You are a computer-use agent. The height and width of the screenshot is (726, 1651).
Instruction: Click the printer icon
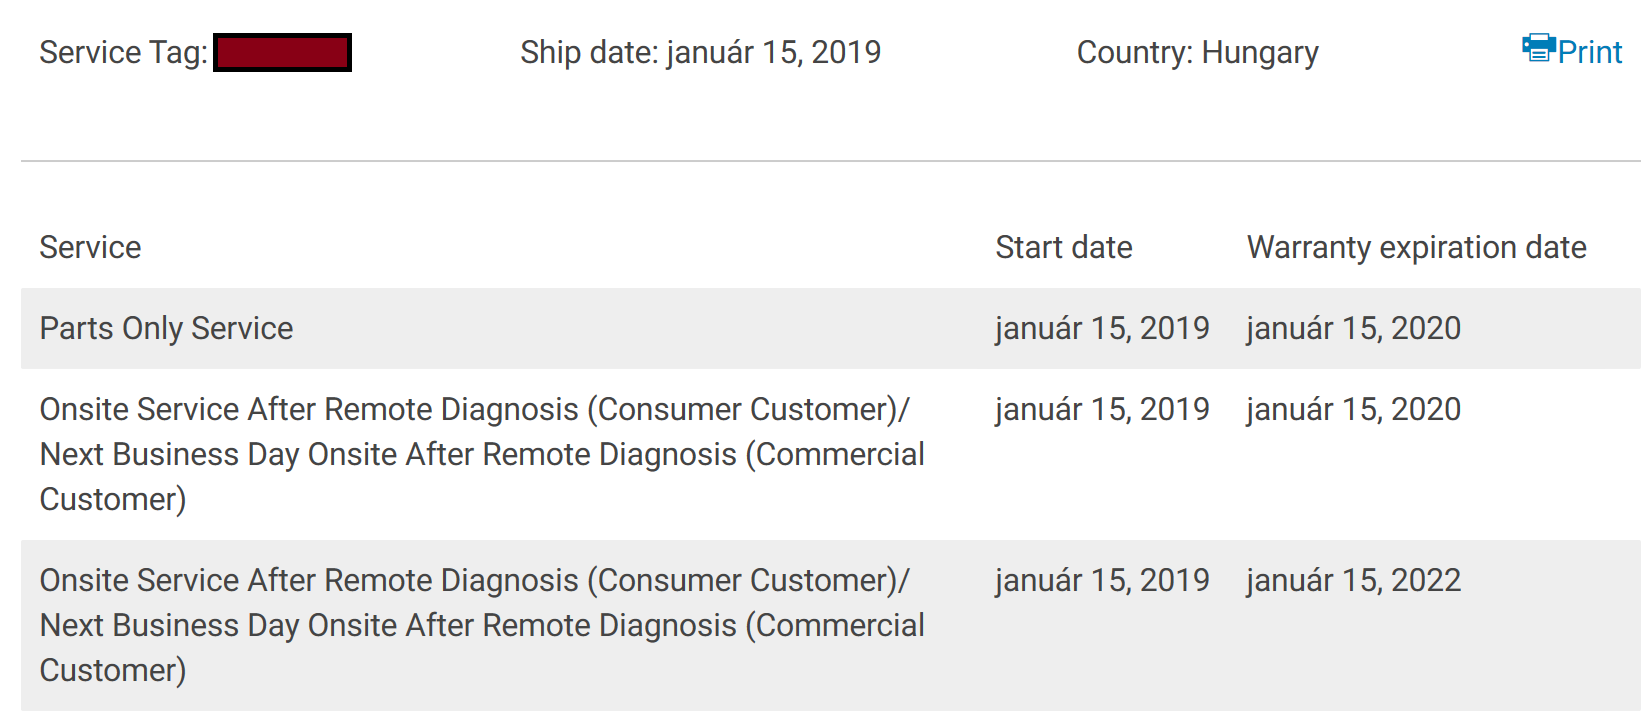[1538, 48]
